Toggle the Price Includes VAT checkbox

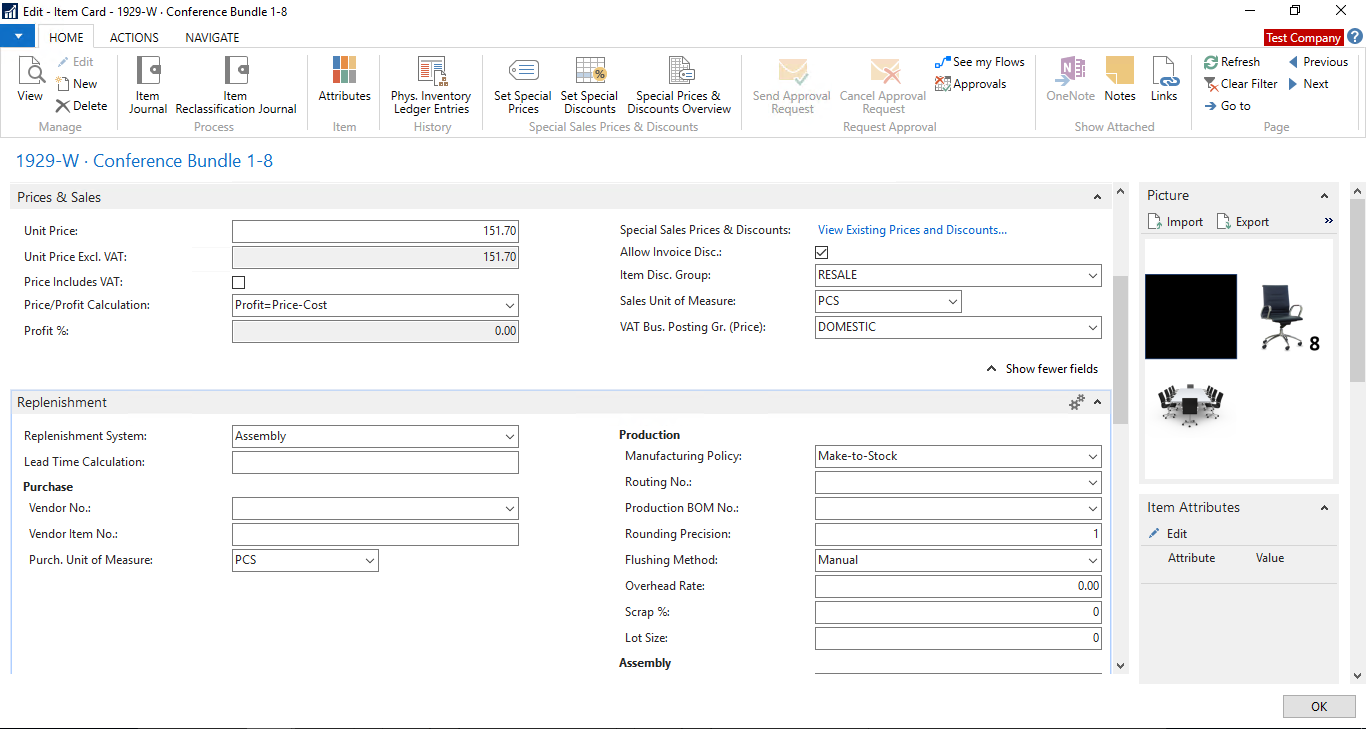tap(238, 282)
